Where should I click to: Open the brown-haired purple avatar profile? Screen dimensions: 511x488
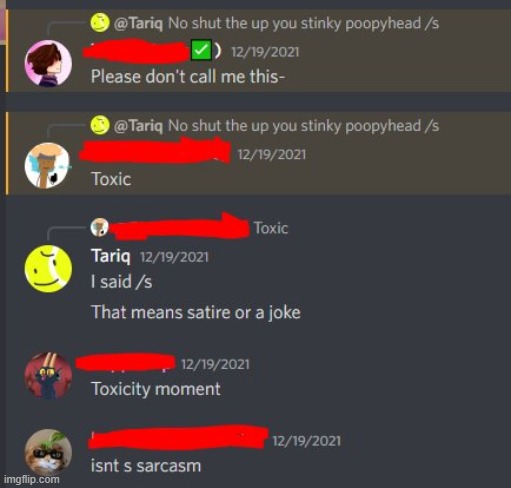tap(48, 63)
